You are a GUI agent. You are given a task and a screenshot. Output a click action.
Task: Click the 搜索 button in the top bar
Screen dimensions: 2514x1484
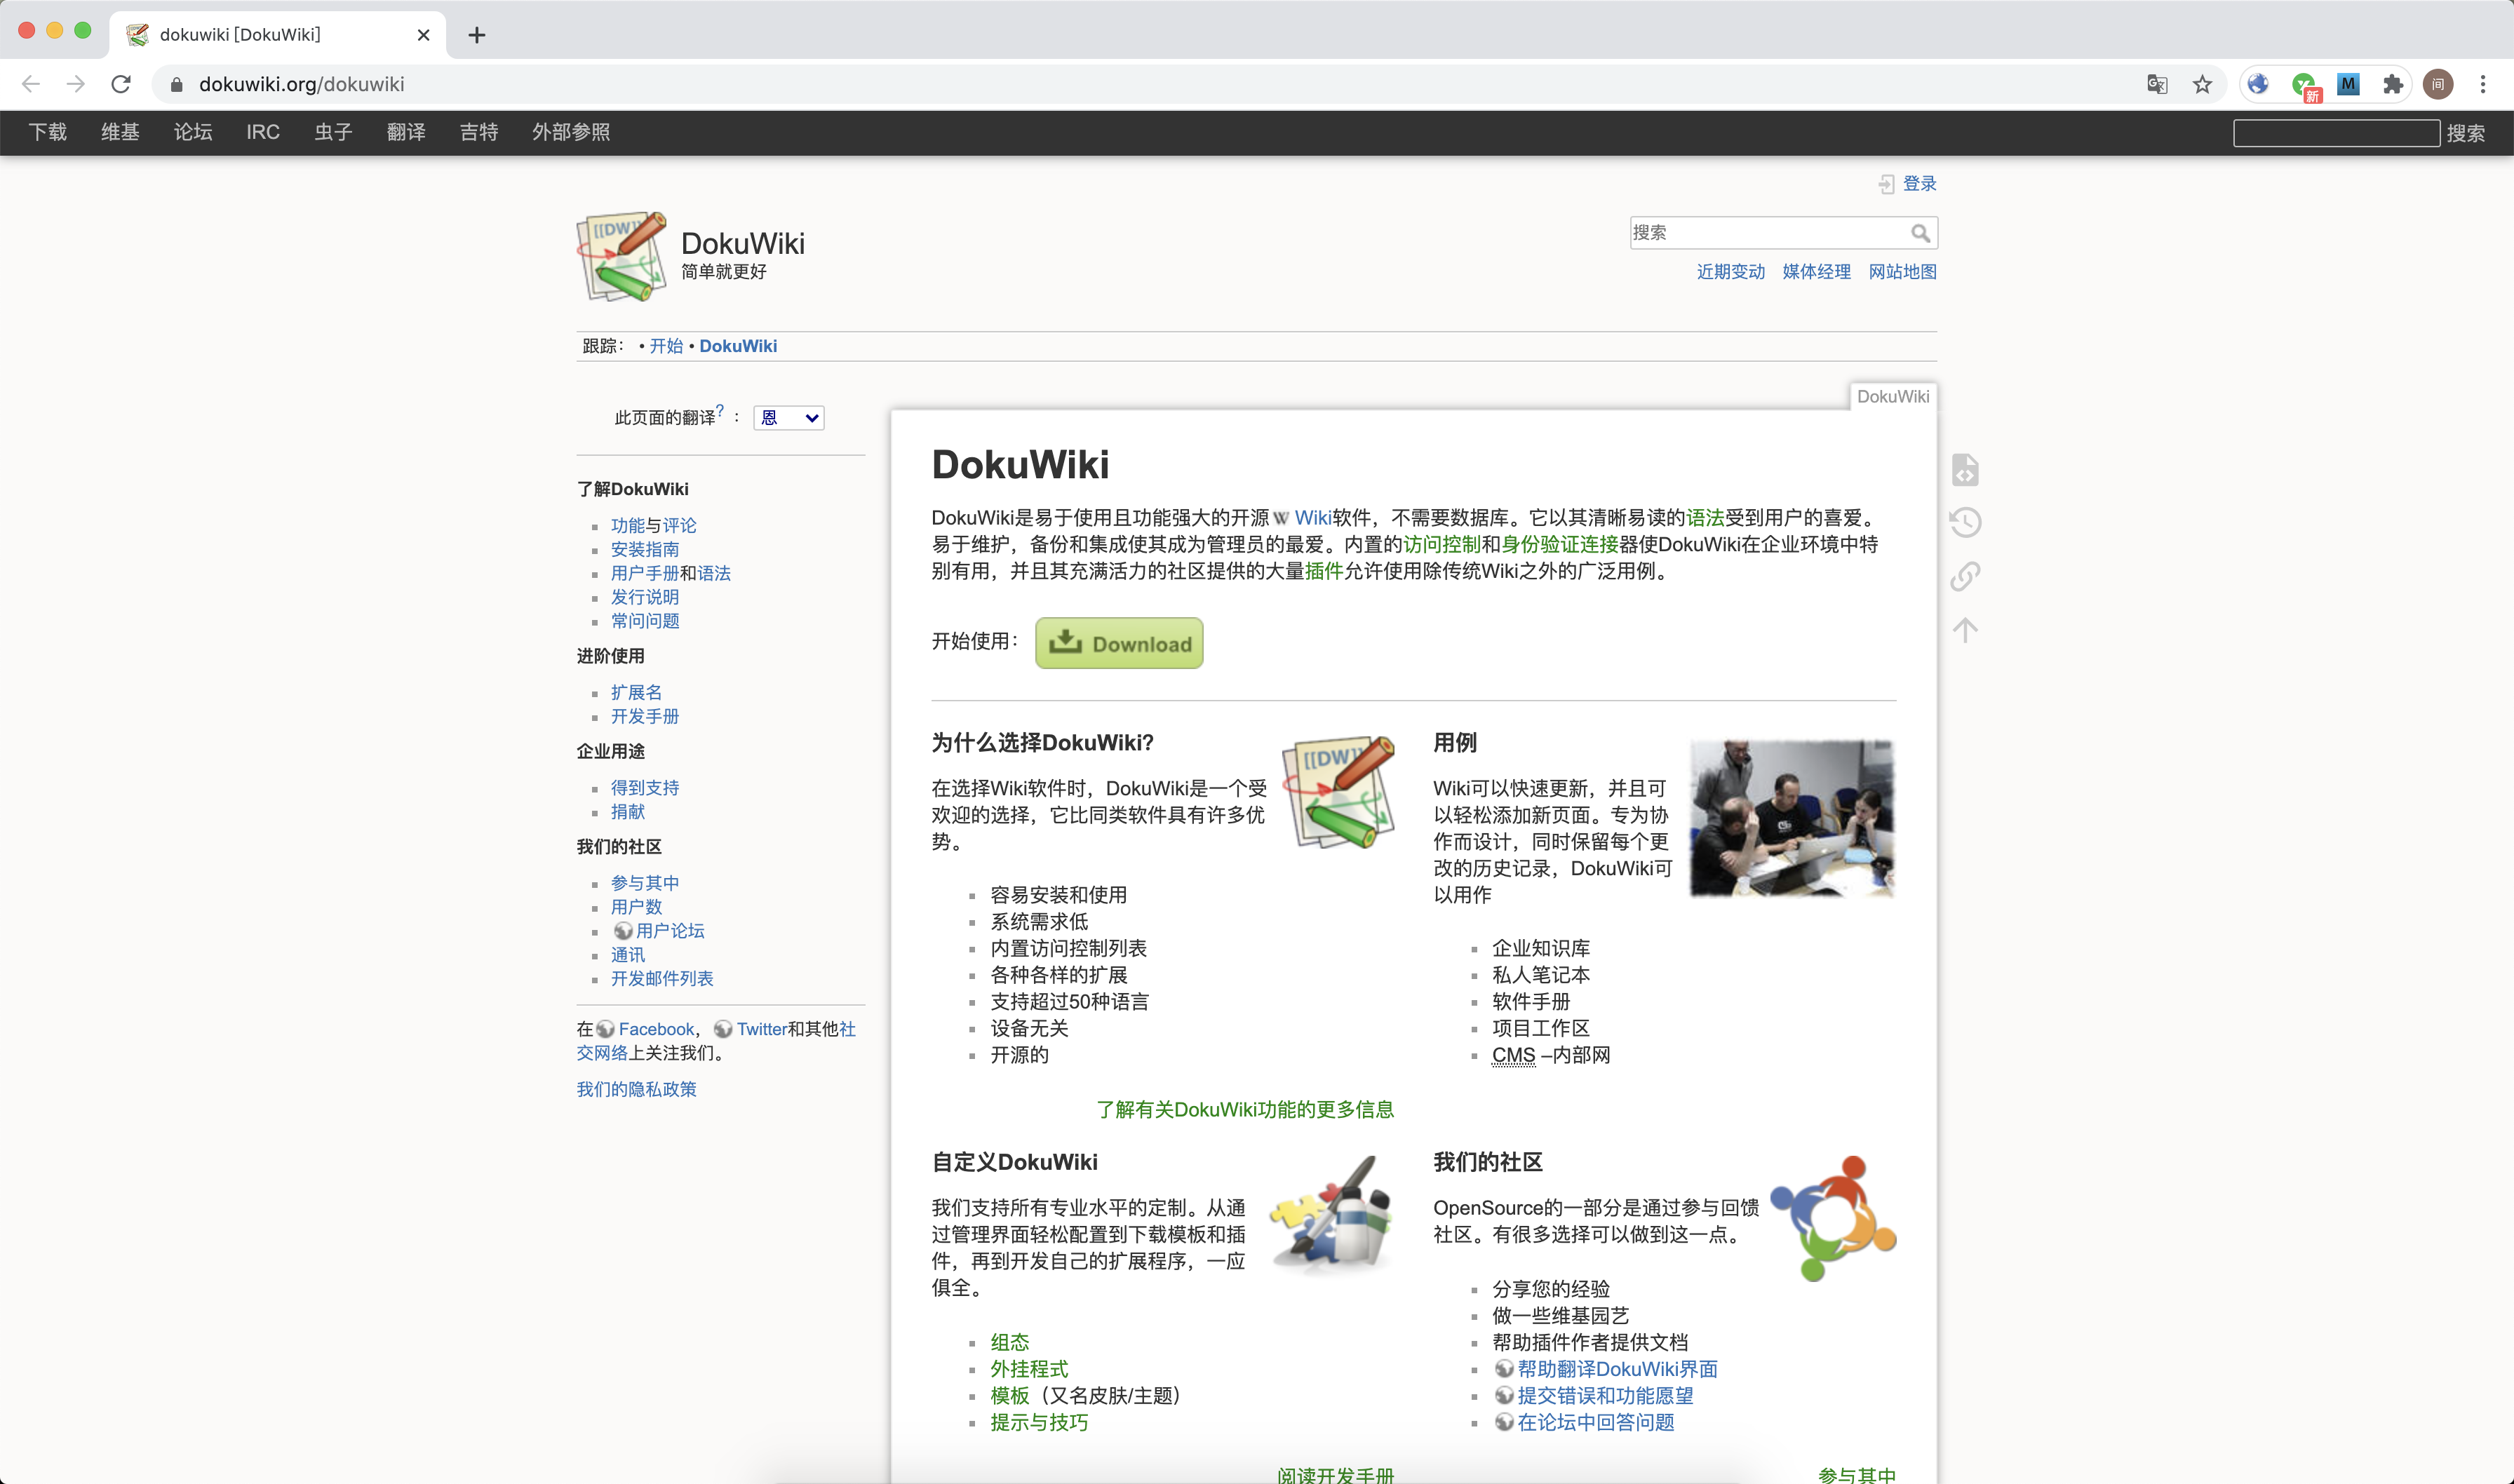pos(2466,133)
